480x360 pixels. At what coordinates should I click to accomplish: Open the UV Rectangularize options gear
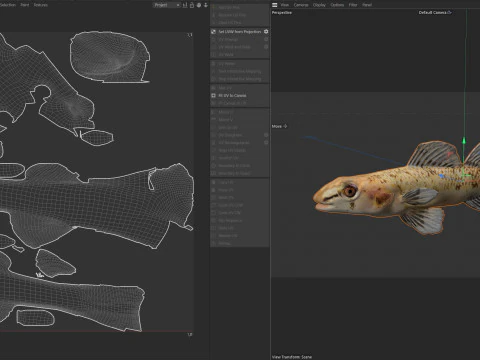(x=266, y=143)
